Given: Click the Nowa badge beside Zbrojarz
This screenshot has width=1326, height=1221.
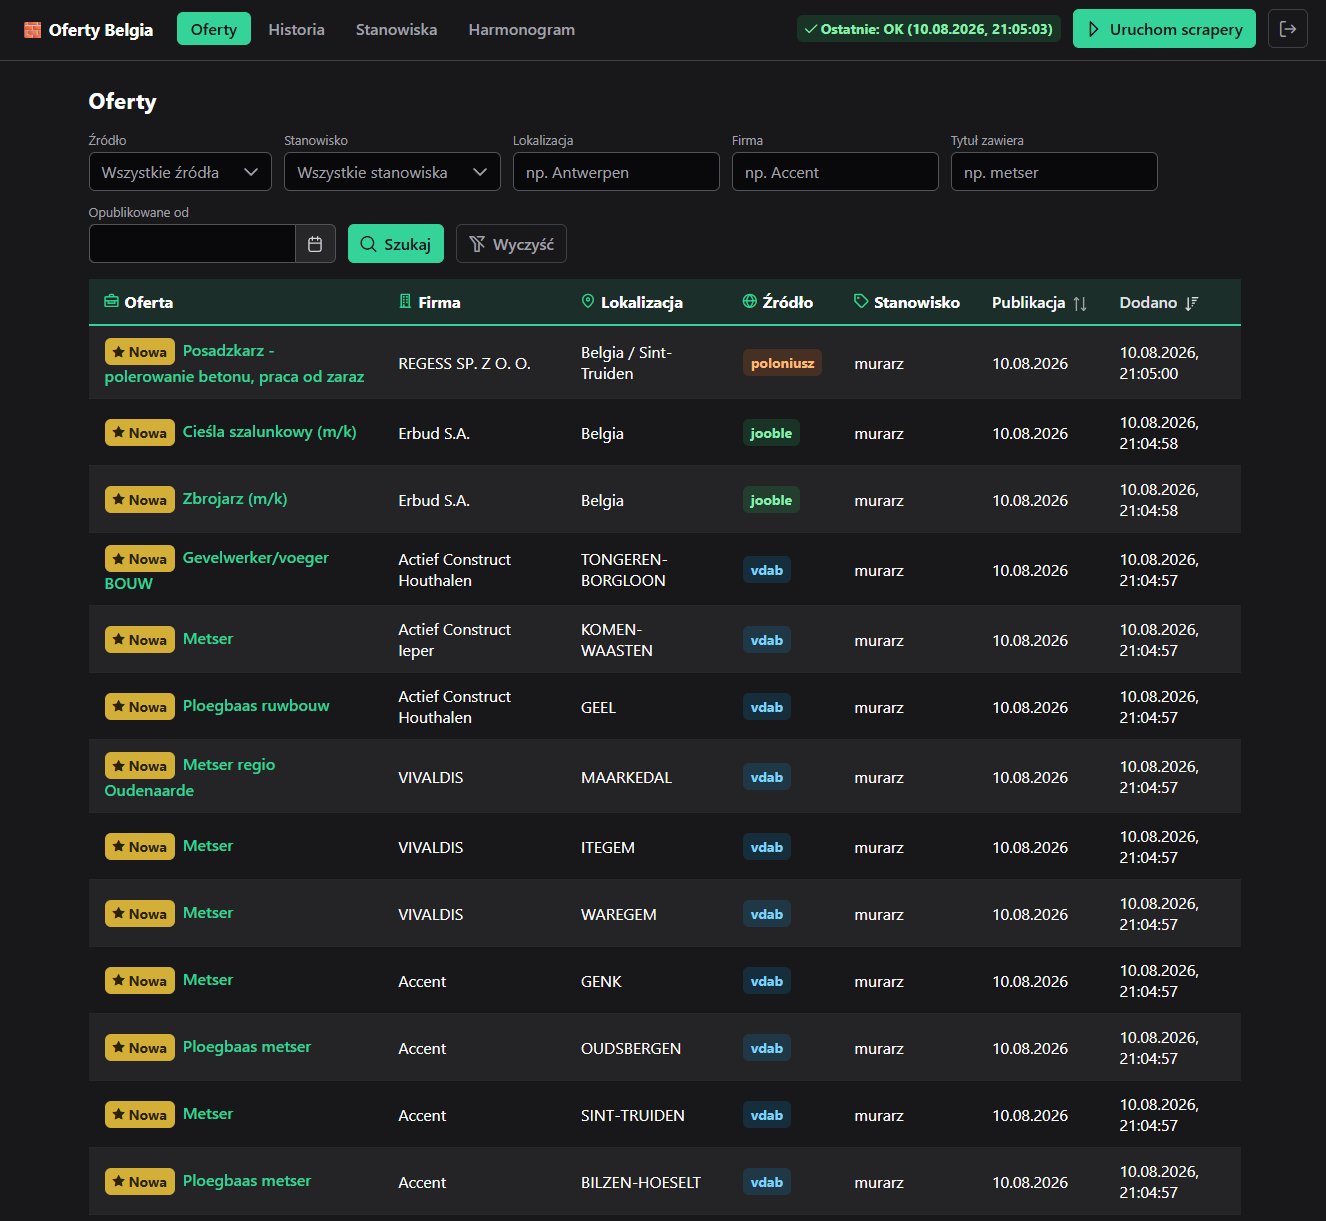Looking at the screenshot, I should click(x=140, y=500).
